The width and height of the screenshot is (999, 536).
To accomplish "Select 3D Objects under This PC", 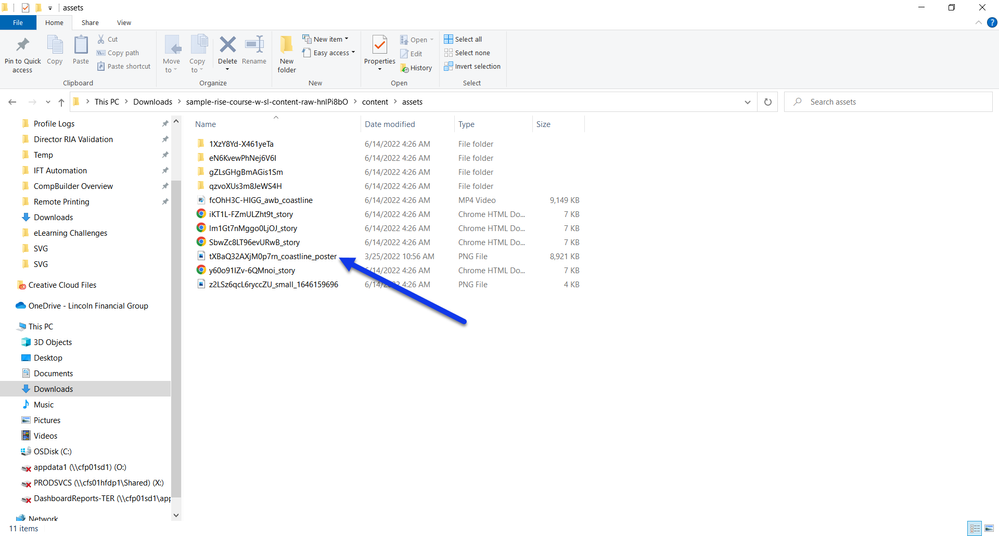I will (52, 342).
